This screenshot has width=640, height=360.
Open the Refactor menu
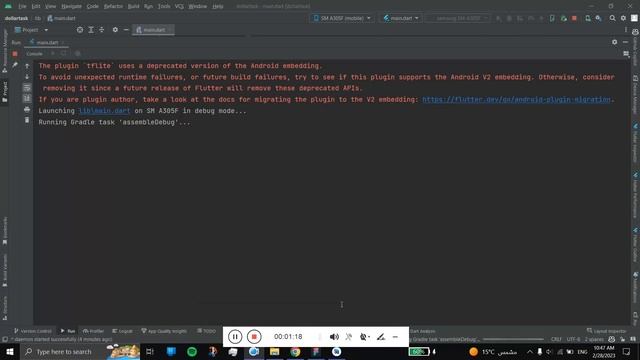113,7
